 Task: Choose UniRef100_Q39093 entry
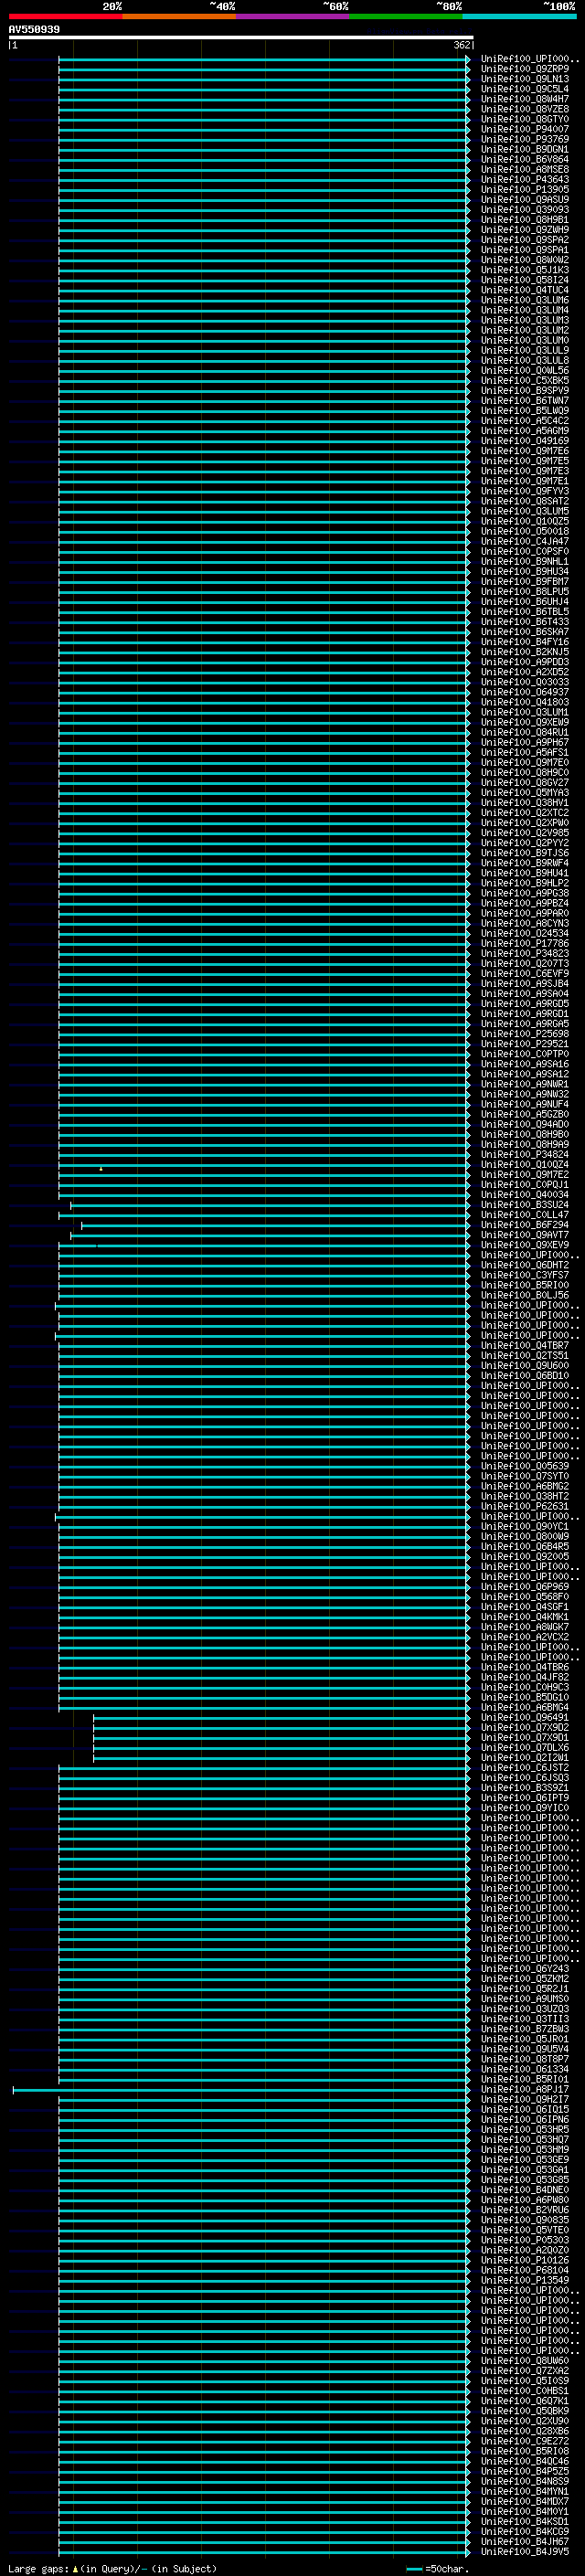pyautogui.click(x=524, y=210)
